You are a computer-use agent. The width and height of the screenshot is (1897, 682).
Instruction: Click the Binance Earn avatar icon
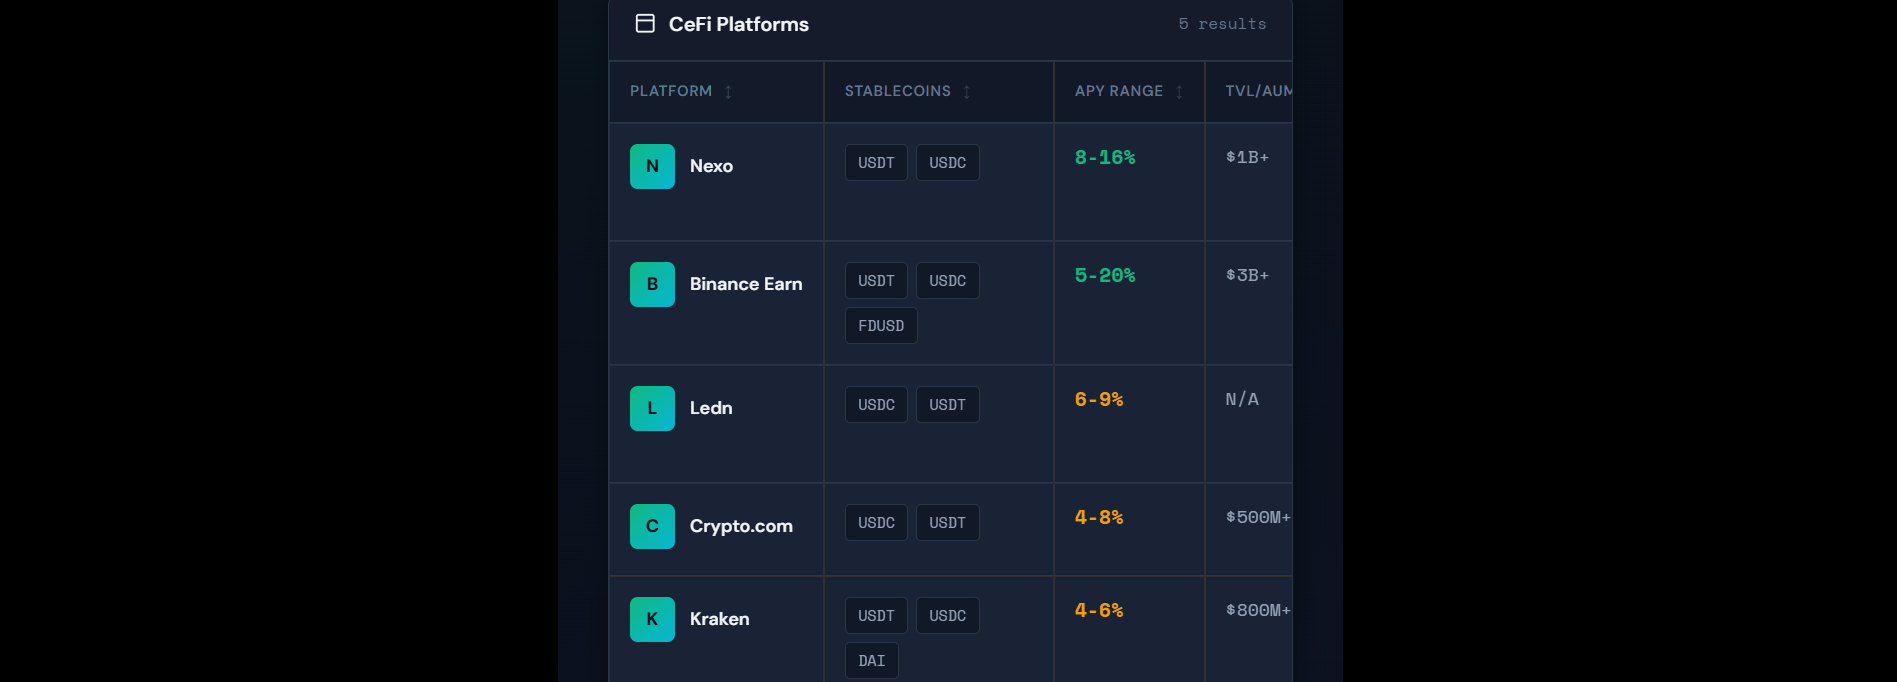point(652,284)
